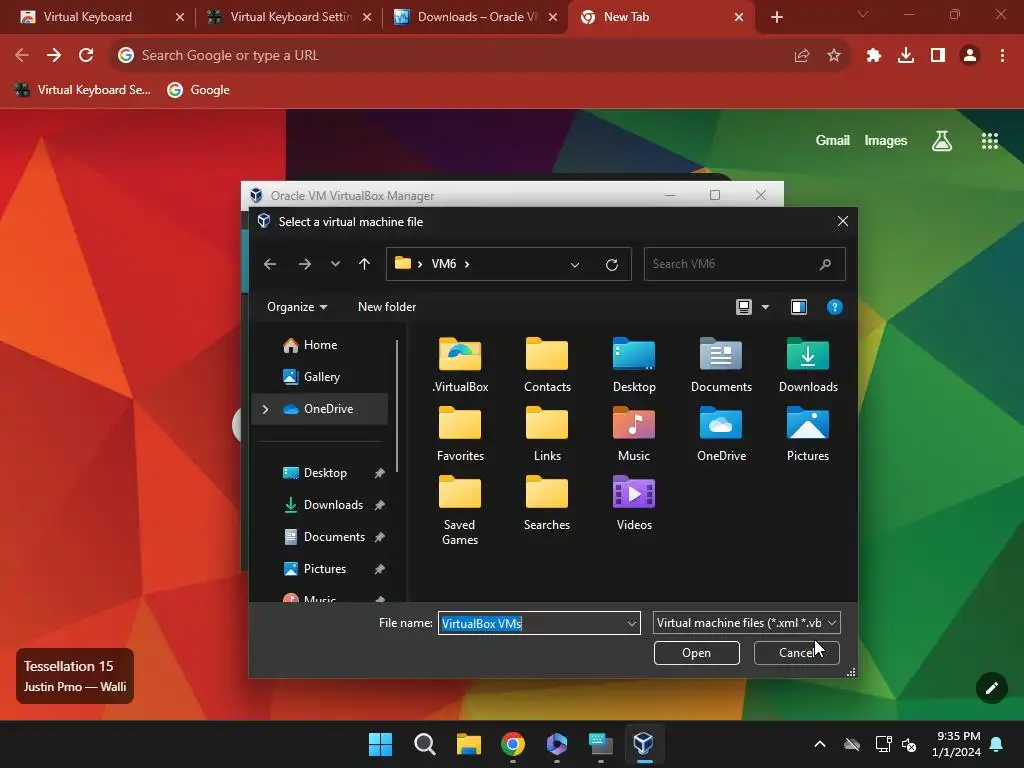Image resolution: width=1024 pixels, height=768 pixels.
Task: Open the Contacts folder
Action: tap(547, 364)
